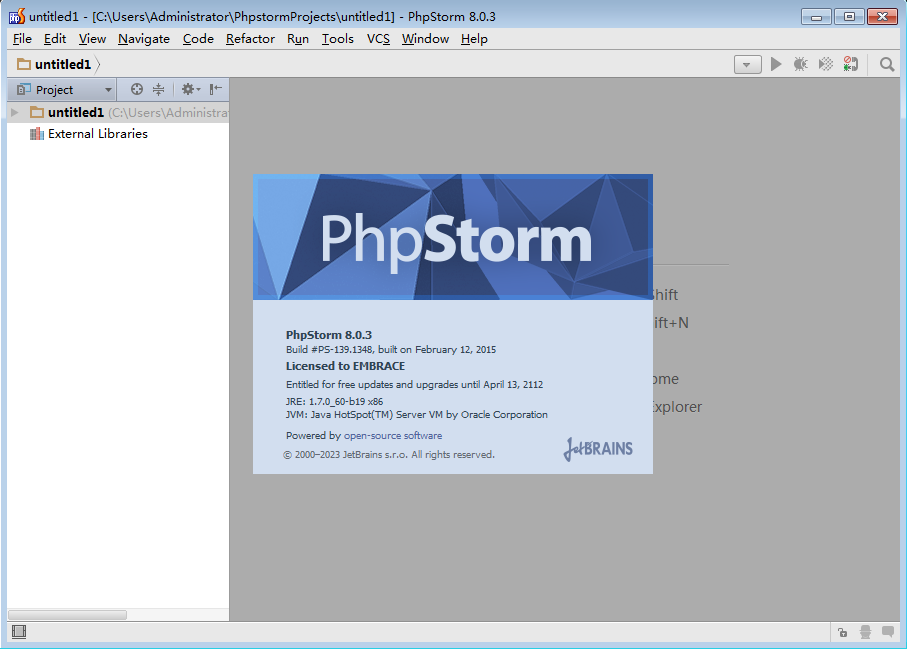Open the Code menu
907x649 pixels.
click(x=198, y=39)
